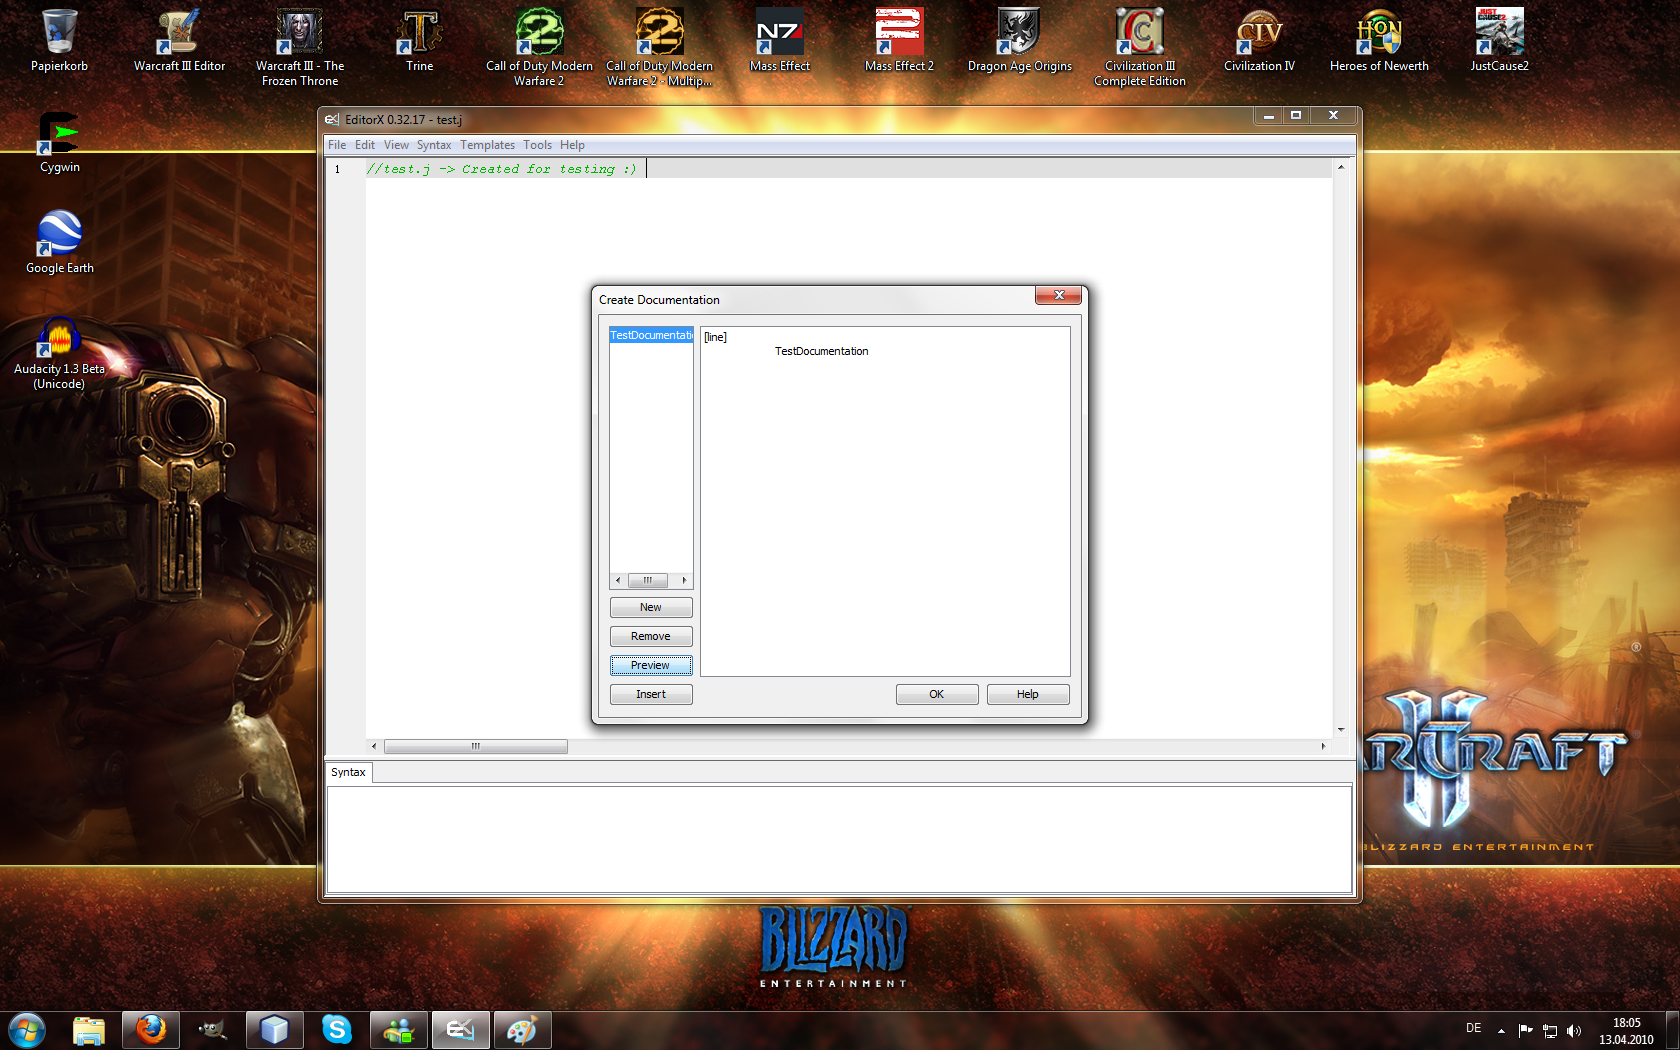The height and width of the screenshot is (1050, 1680).
Task: Open the white cube taskbar application
Action: [275, 1030]
